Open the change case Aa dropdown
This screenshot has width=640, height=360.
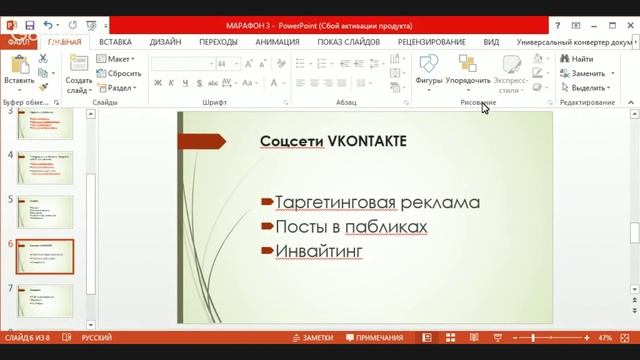coord(250,83)
